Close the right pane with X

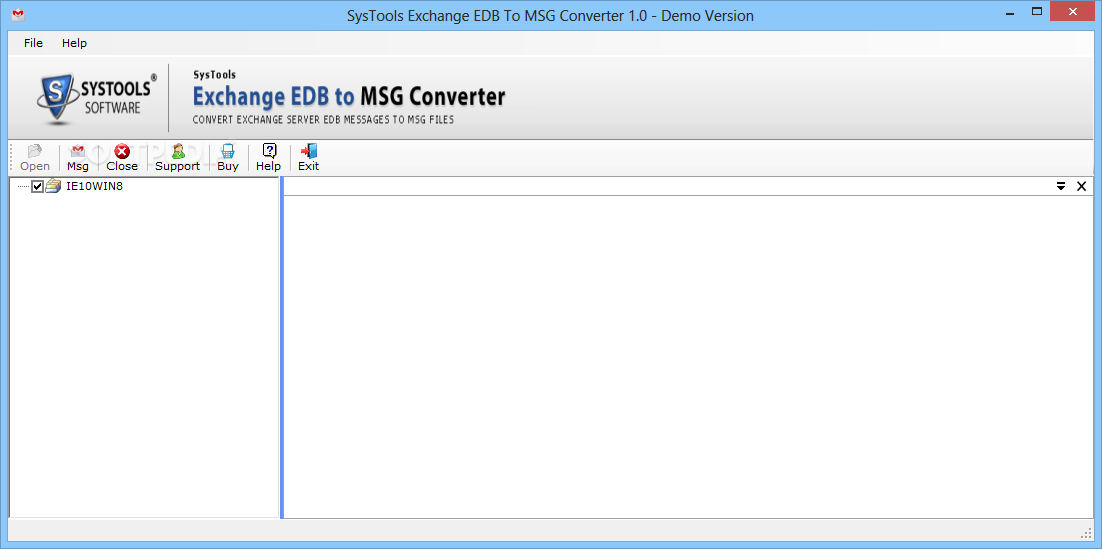coord(1082,186)
